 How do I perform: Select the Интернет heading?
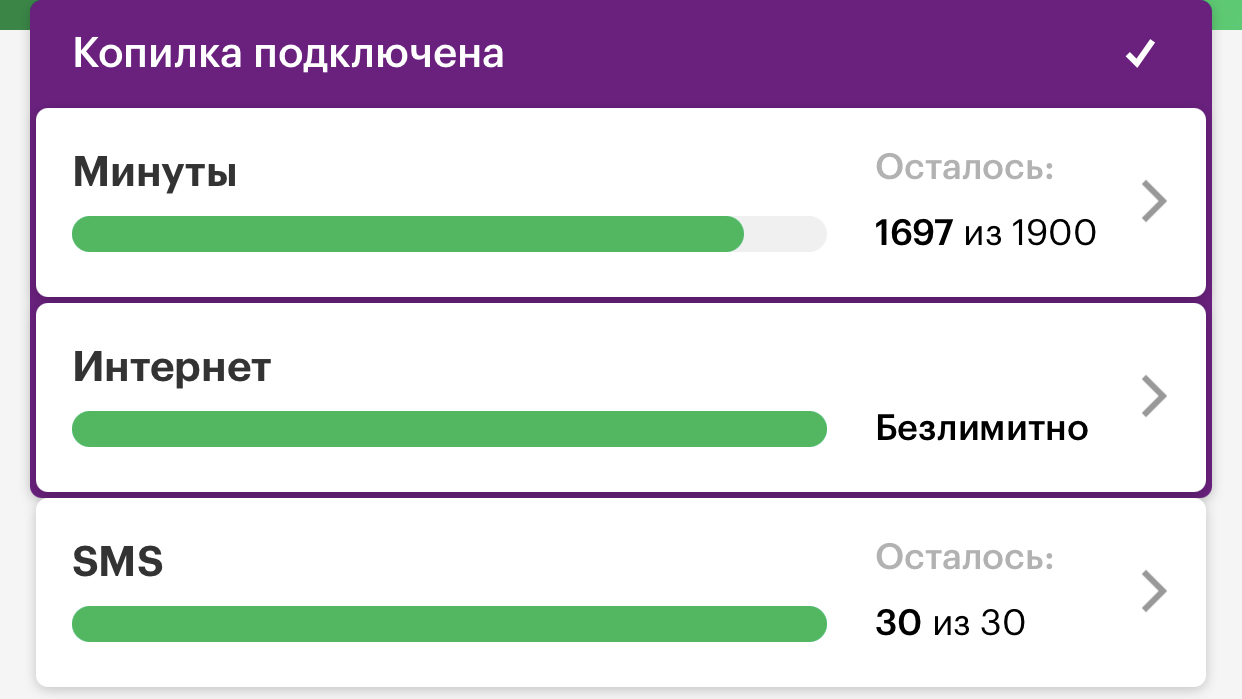172,368
